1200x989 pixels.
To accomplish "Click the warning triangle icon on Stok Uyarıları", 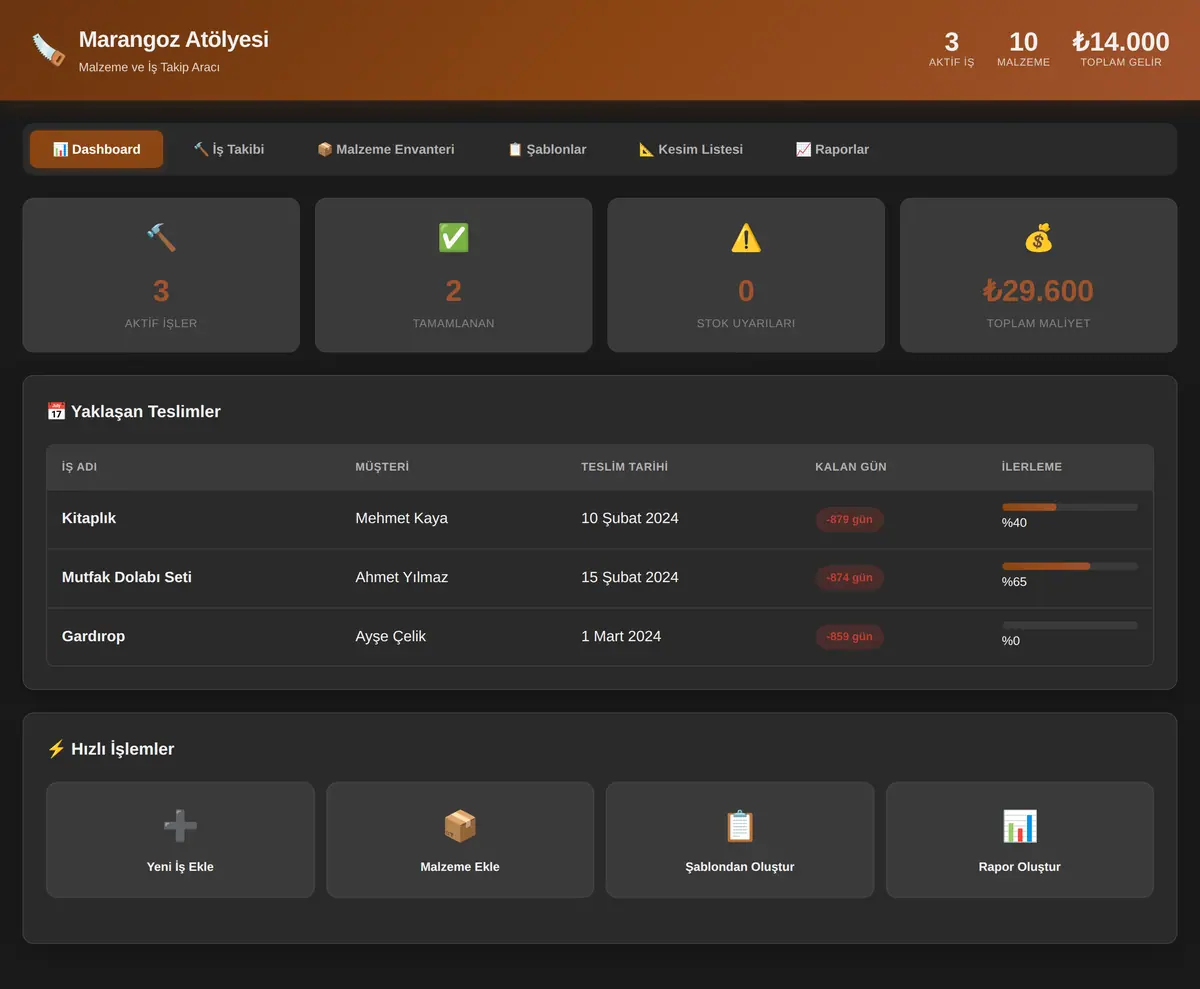I will tap(746, 237).
